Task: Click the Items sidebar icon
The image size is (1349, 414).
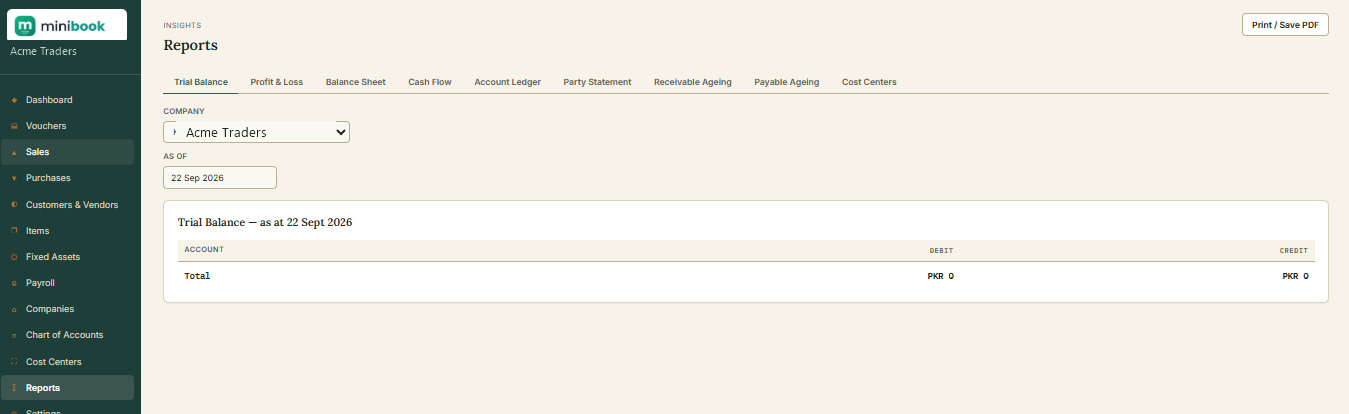Action: (x=14, y=231)
